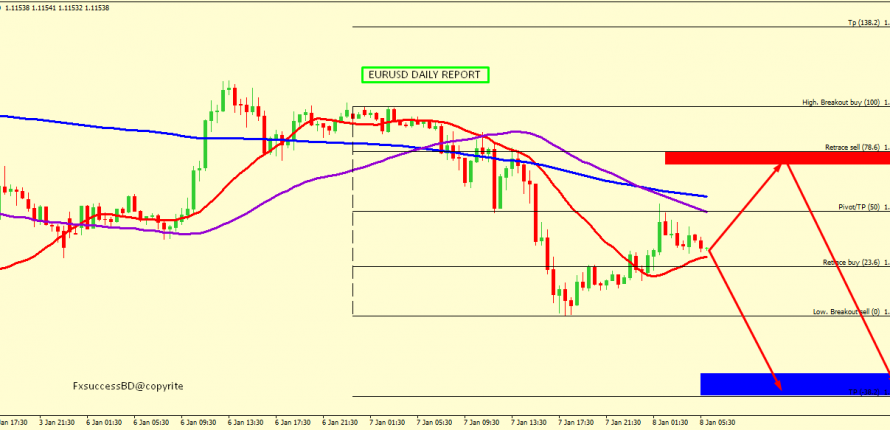Image resolution: width=890 pixels, height=430 pixels.
Task: Click the 7 Jan 01:30 time label
Action: coord(388,423)
